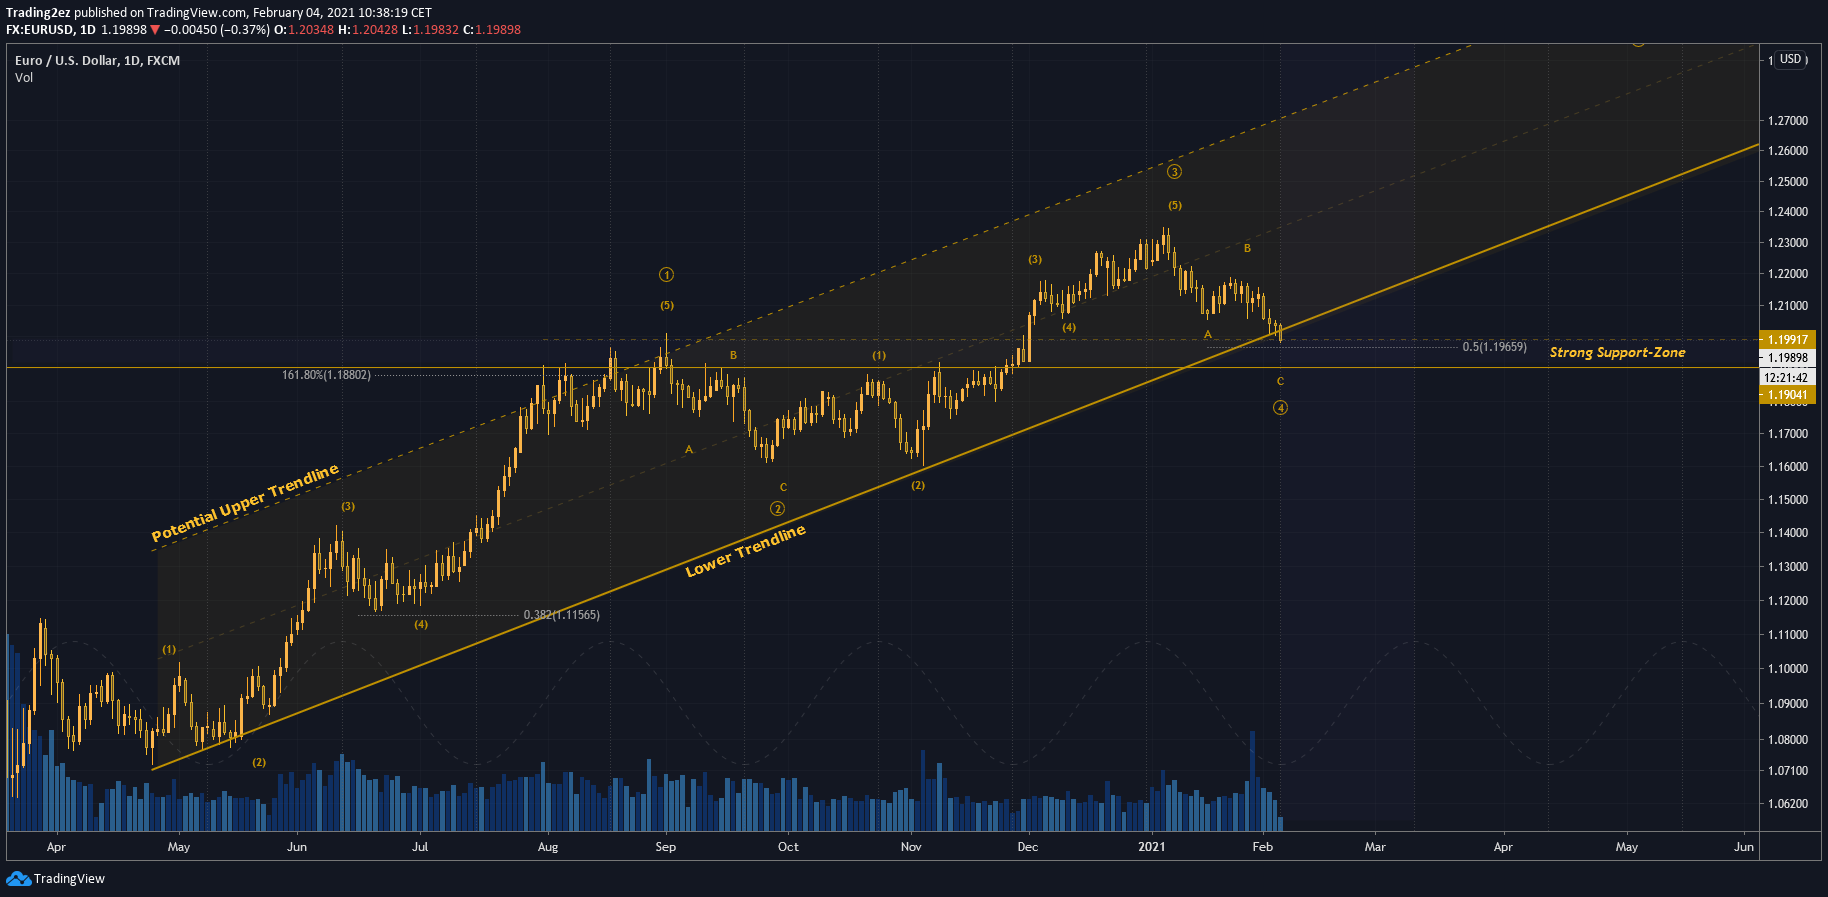Click the 0.5(1.19659) retracement label
The height and width of the screenshot is (897, 1828).
(x=1494, y=347)
